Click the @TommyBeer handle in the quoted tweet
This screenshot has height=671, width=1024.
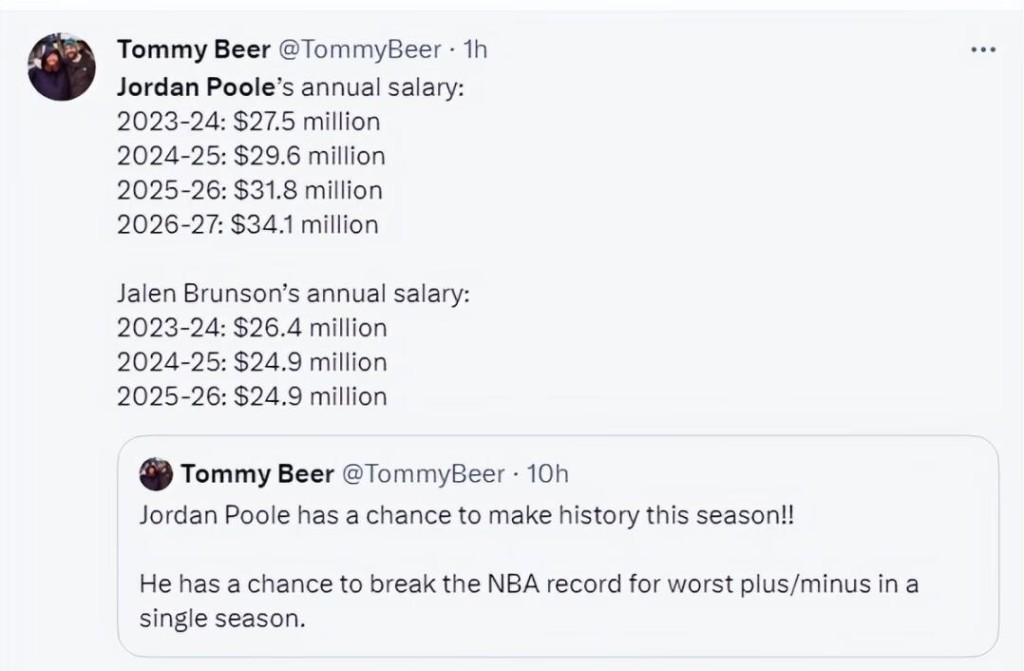tap(423, 474)
